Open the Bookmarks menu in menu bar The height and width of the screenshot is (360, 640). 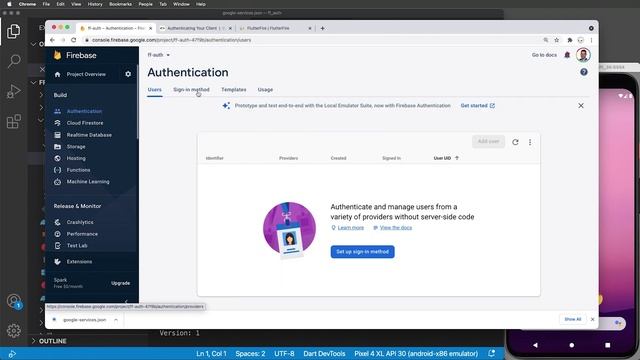pyautogui.click(x=120, y=4)
